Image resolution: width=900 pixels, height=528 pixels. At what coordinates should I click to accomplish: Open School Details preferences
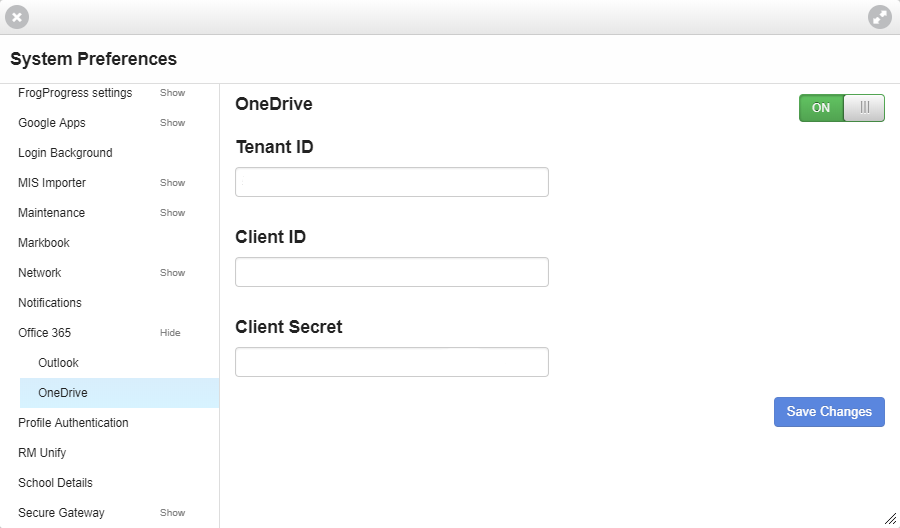click(55, 483)
